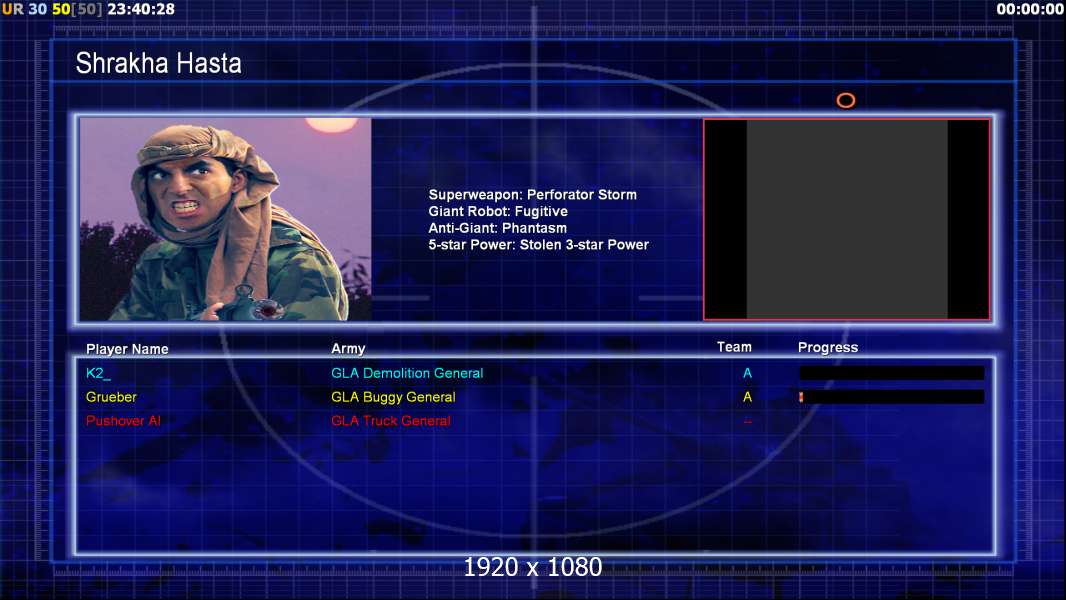Image resolution: width=1066 pixels, height=600 pixels.
Task: Click the dark map preview panel
Action: 846,219
